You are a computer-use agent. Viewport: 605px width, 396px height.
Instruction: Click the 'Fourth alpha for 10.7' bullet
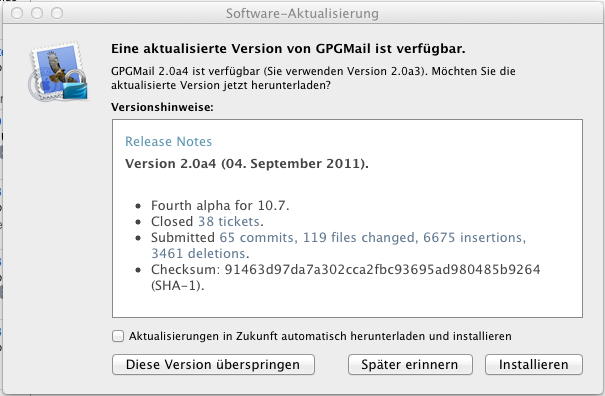coord(220,205)
